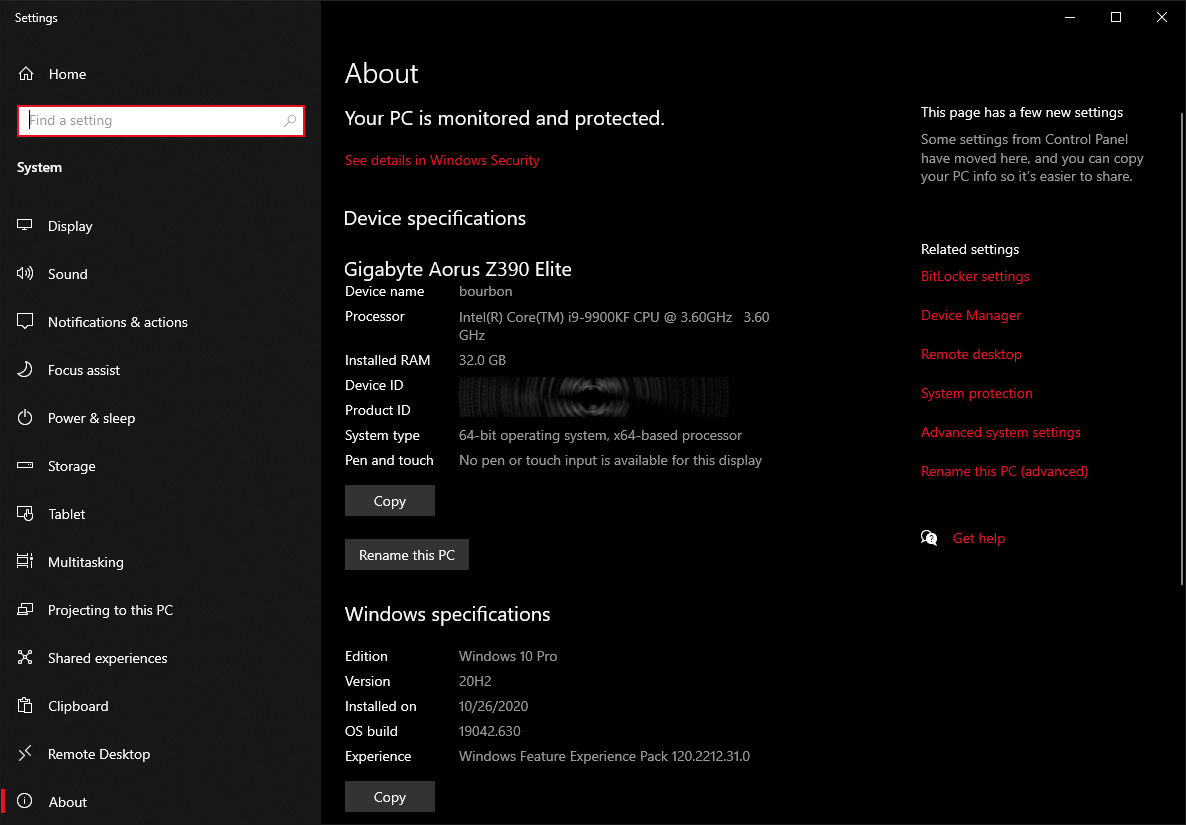
Task: Copy the device specifications
Action: click(390, 501)
